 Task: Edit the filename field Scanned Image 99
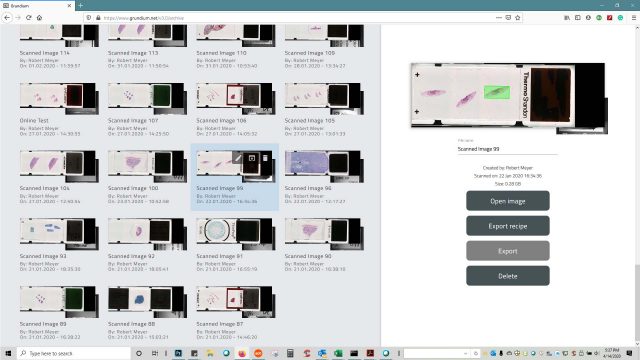point(507,149)
